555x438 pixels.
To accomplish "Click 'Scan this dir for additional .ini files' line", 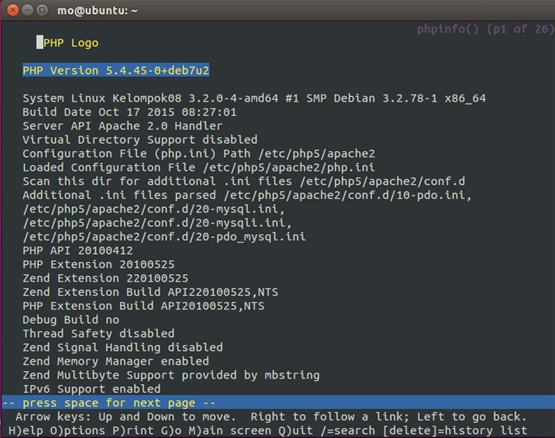I will (244, 181).
